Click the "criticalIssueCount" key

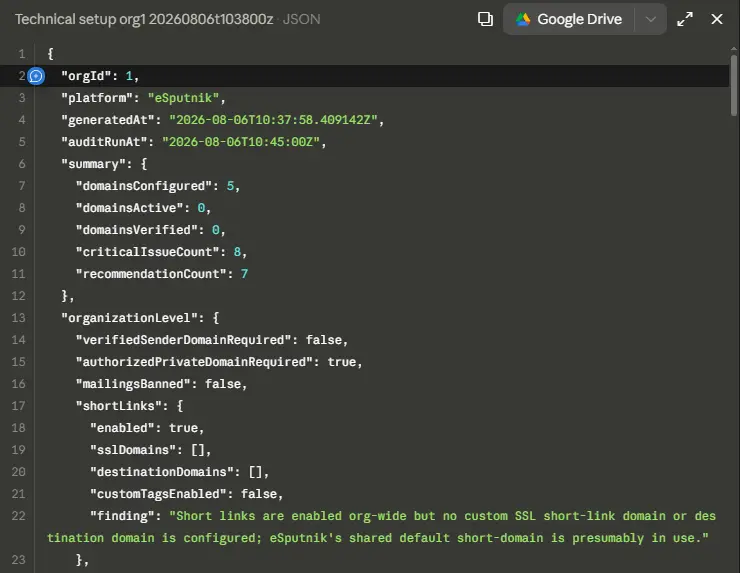[148, 252]
